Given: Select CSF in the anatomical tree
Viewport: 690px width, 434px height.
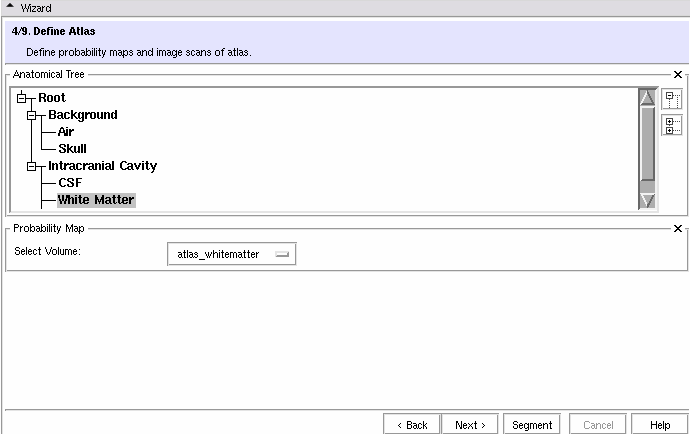Looking at the screenshot, I should [x=69, y=183].
